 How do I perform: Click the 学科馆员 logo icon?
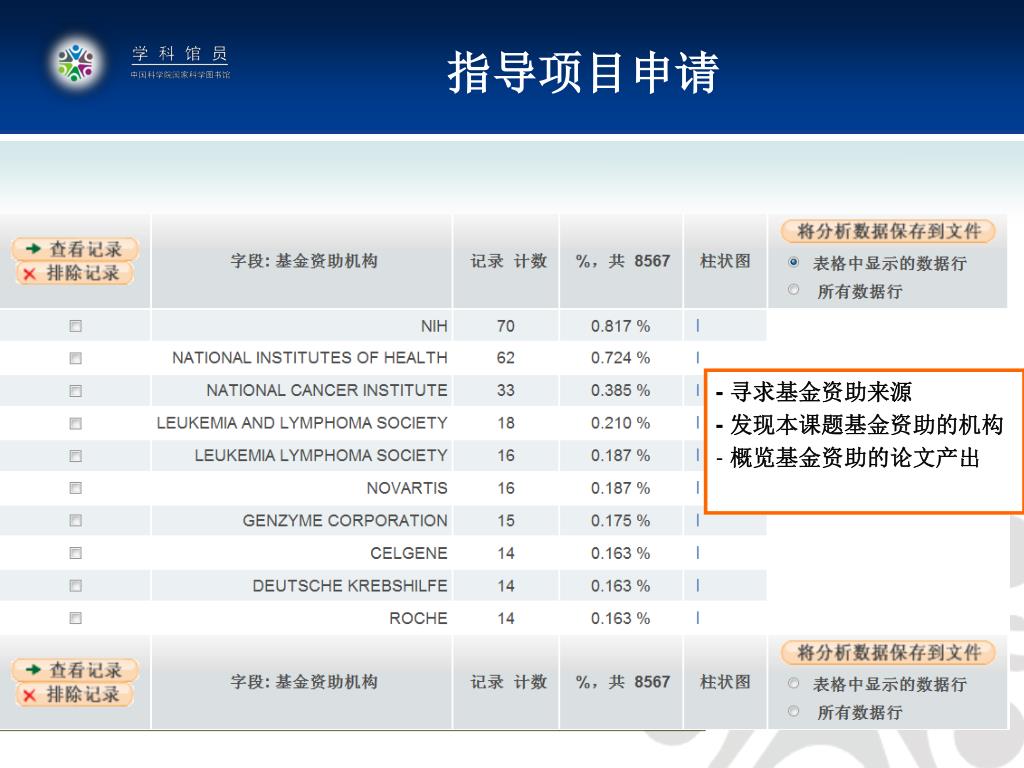[76, 63]
